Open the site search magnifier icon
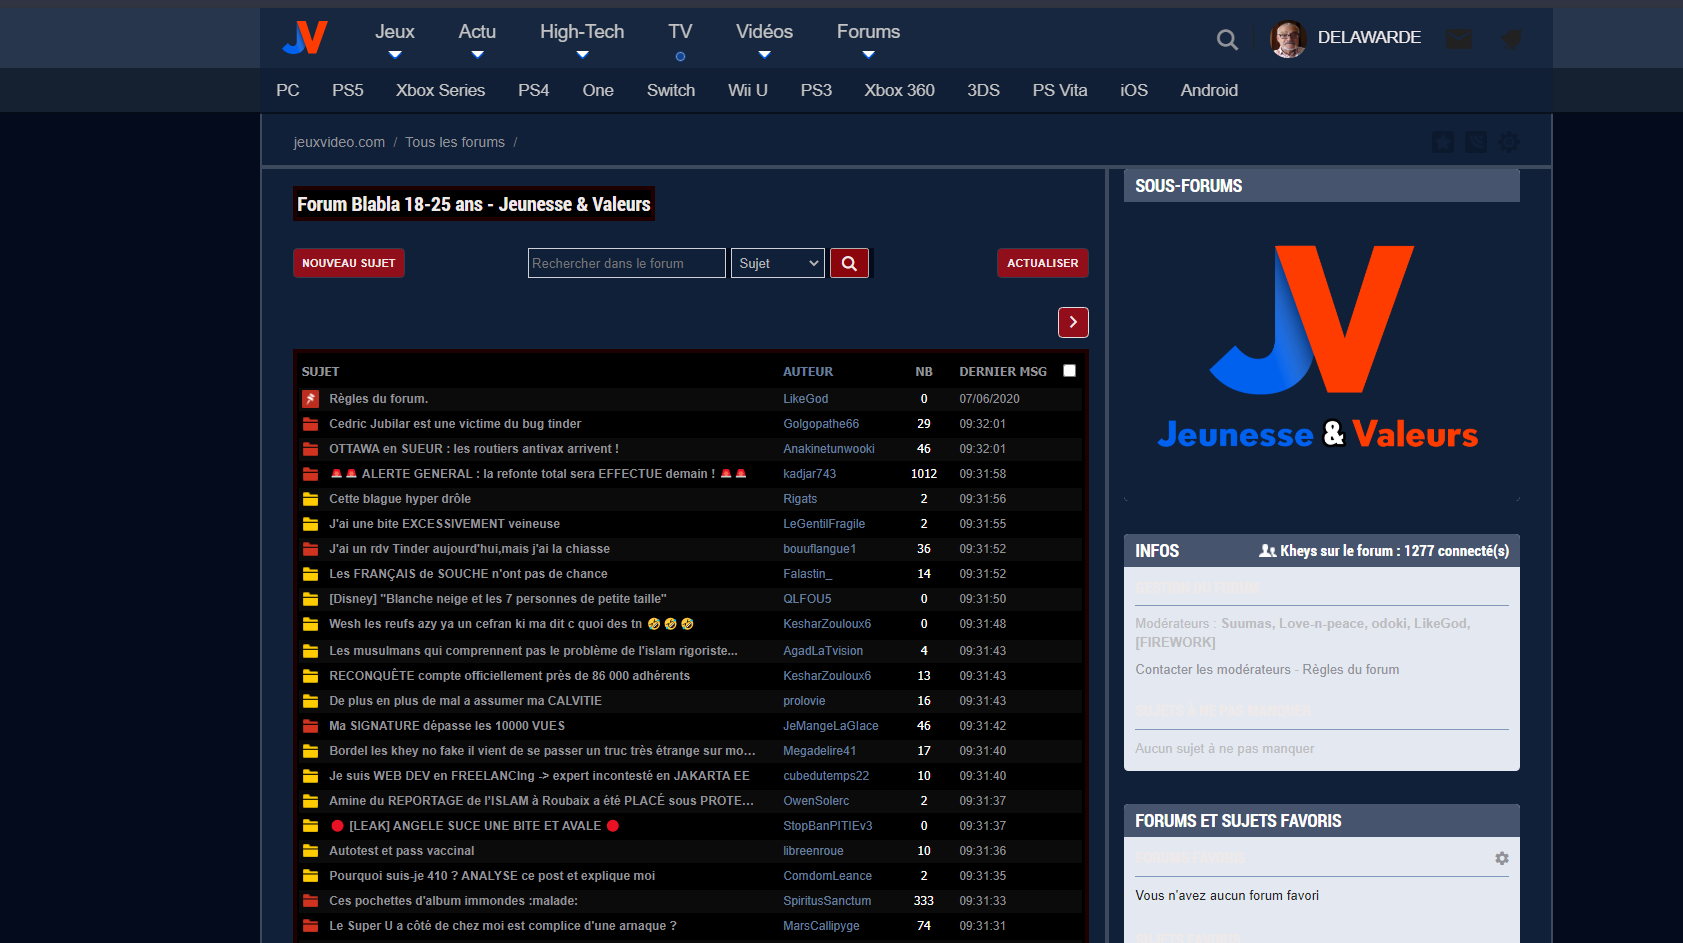Image resolution: width=1683 pixels, height=943 pixels. 1227,40
